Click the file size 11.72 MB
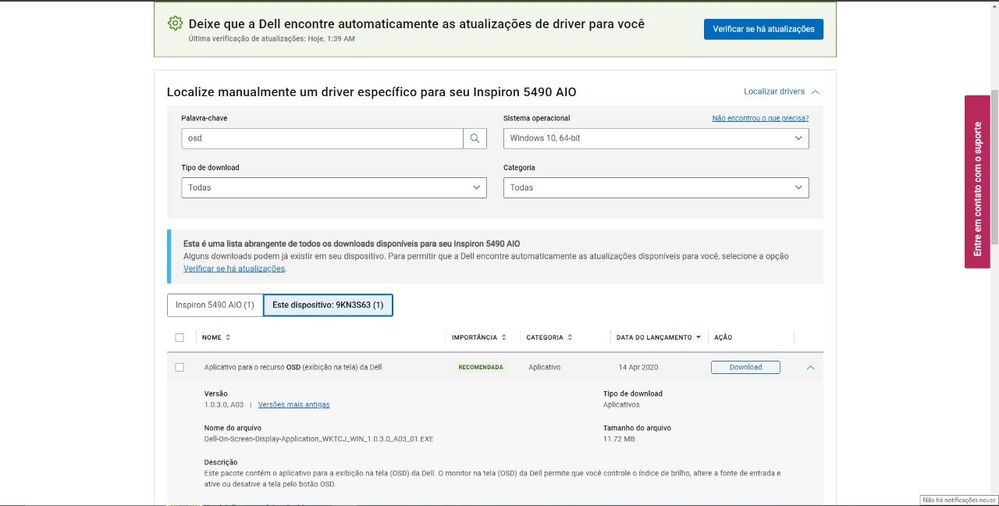 [619, 439]
